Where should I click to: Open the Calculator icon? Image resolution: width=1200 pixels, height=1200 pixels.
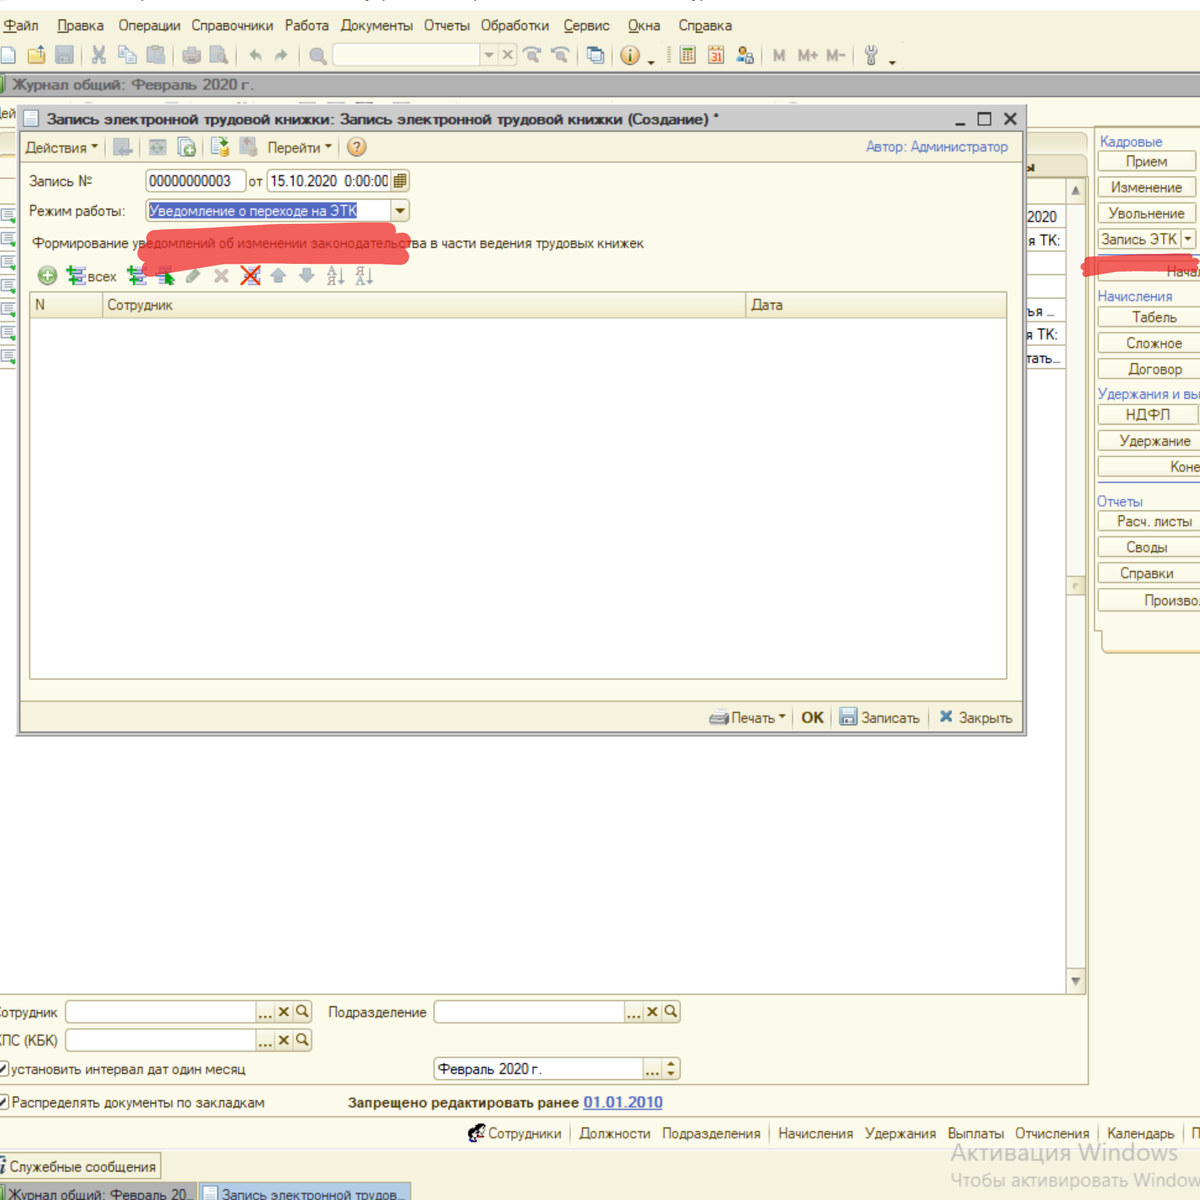[688, 56]
